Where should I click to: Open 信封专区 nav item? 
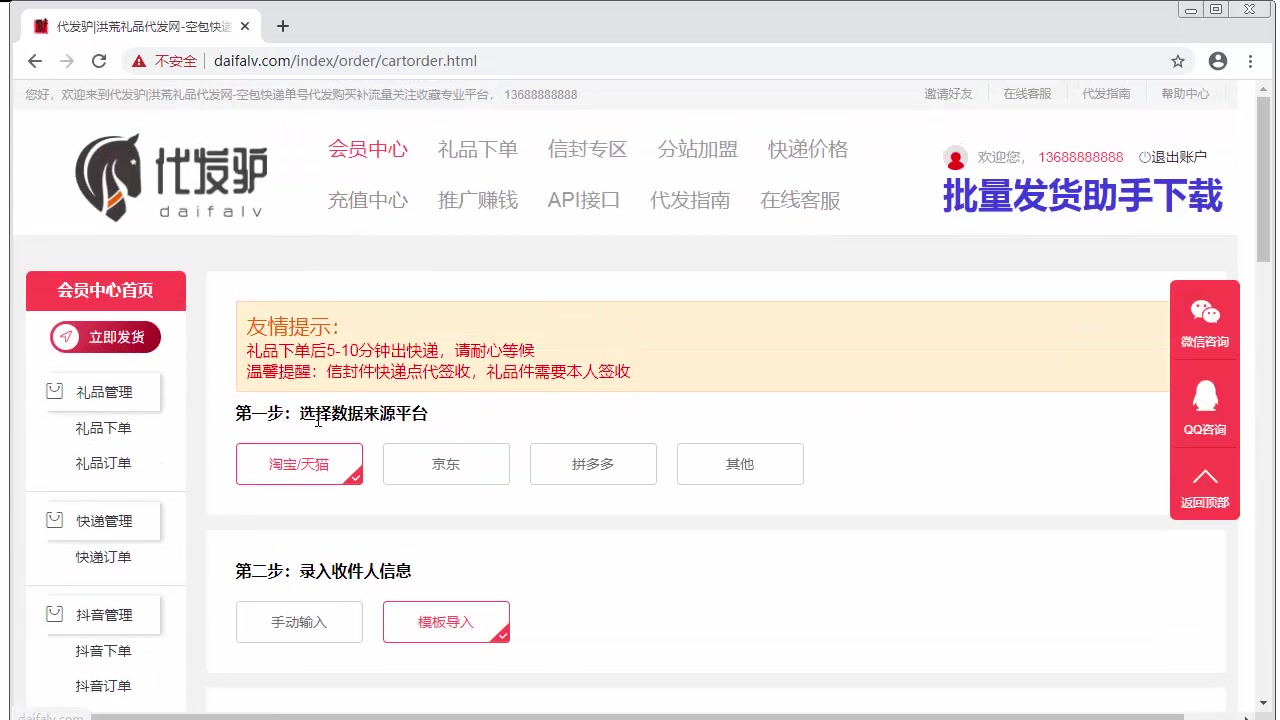(588, 149)
